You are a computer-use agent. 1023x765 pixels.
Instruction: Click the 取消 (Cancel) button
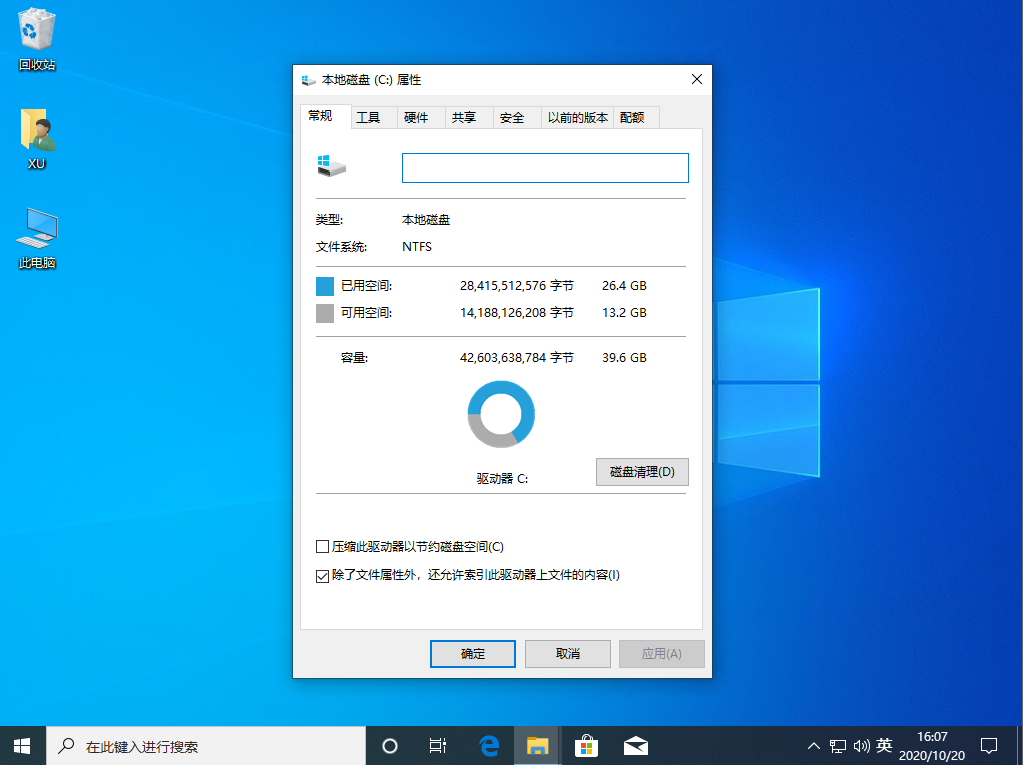568,653
